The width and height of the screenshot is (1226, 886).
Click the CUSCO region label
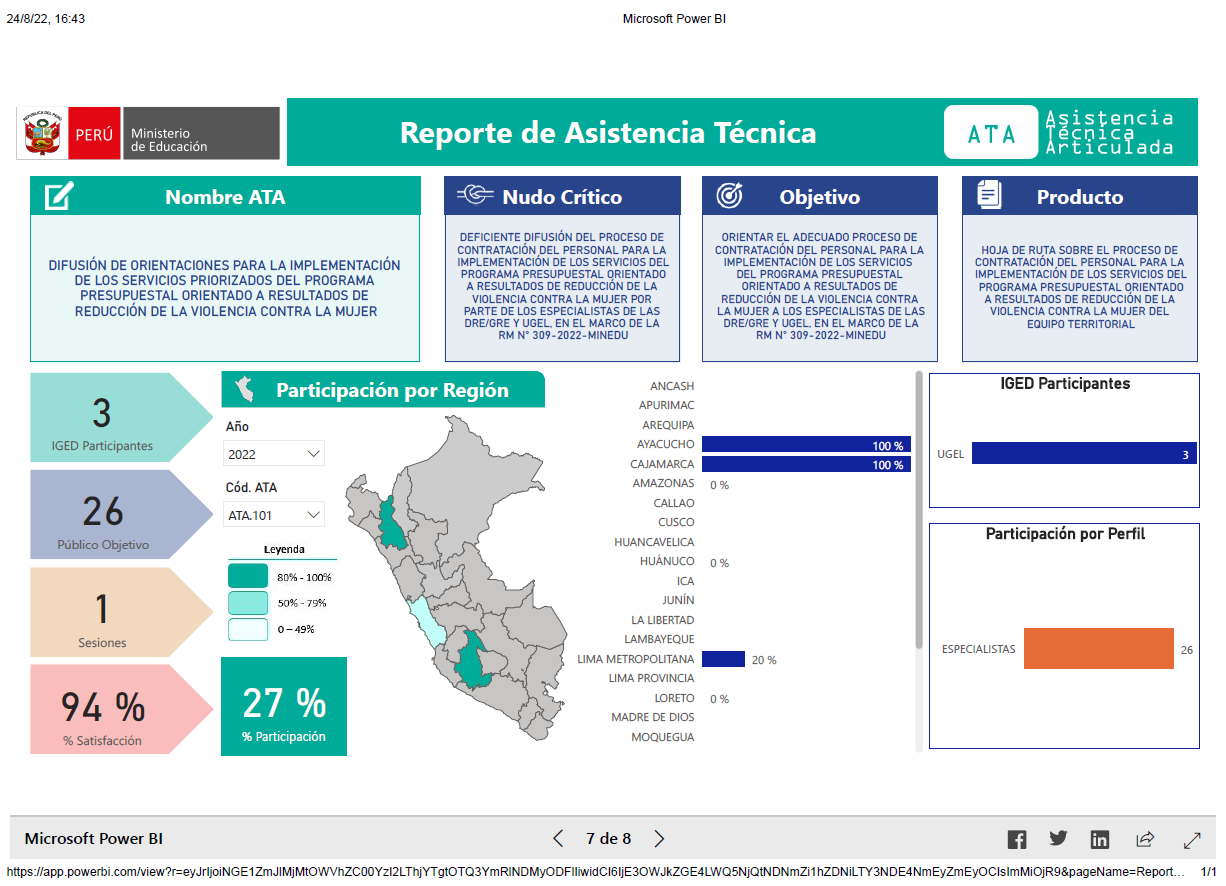[x=676, y=523]
